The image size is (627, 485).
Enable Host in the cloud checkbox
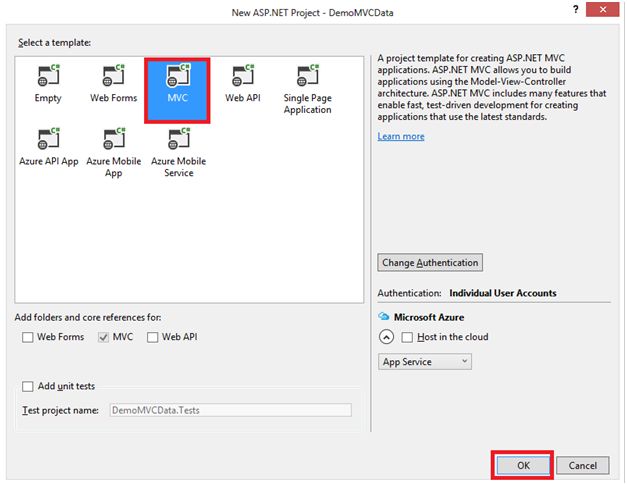(407, 337)
